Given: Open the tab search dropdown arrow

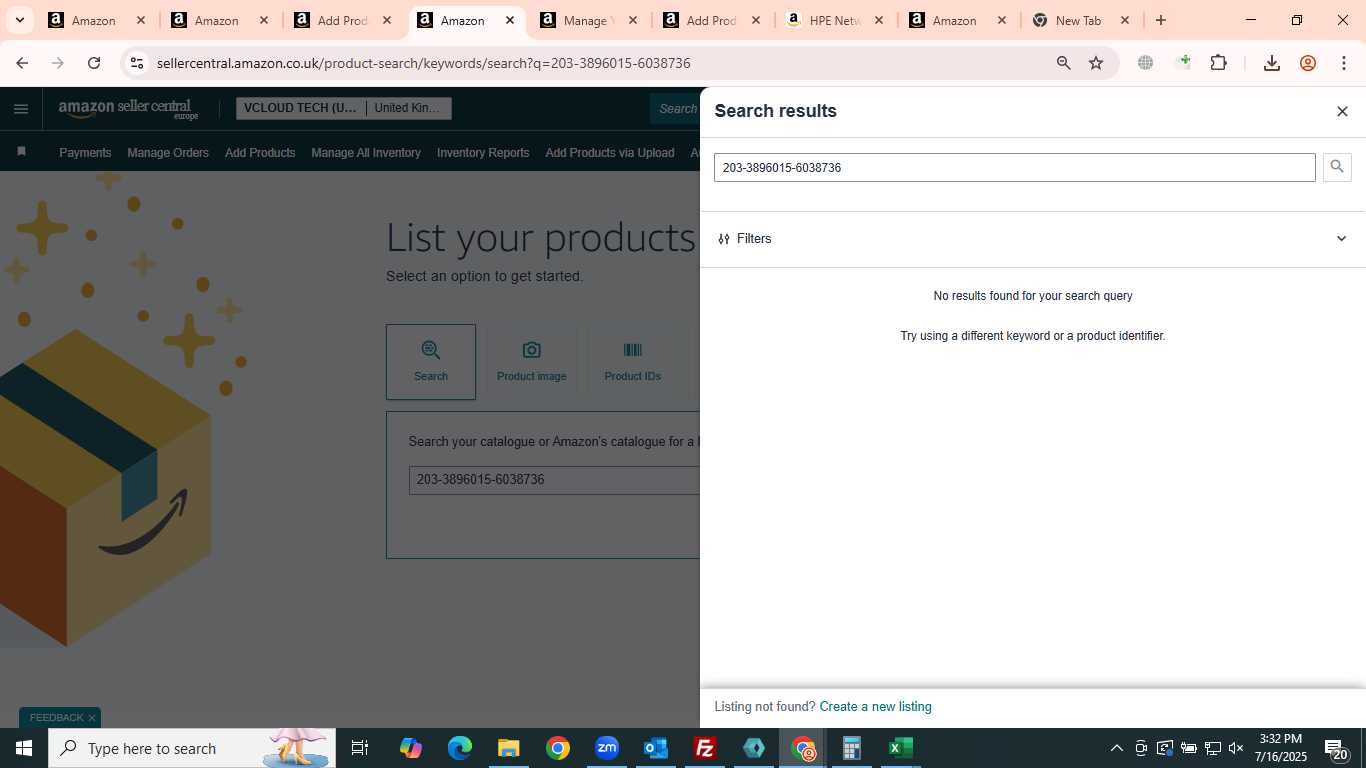Looking at the screenshot, I should click(x=19, y=20).
